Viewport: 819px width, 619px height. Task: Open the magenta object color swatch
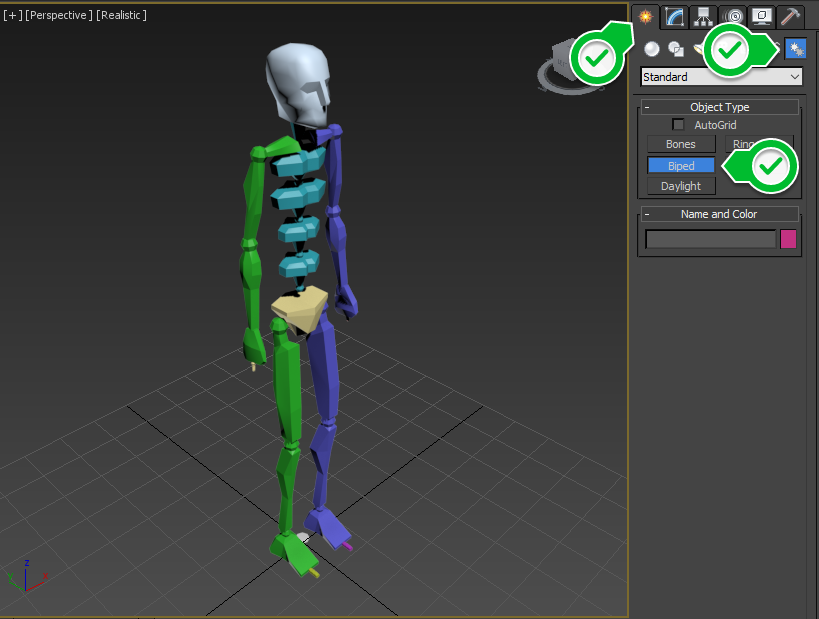(x=788, y=239)
